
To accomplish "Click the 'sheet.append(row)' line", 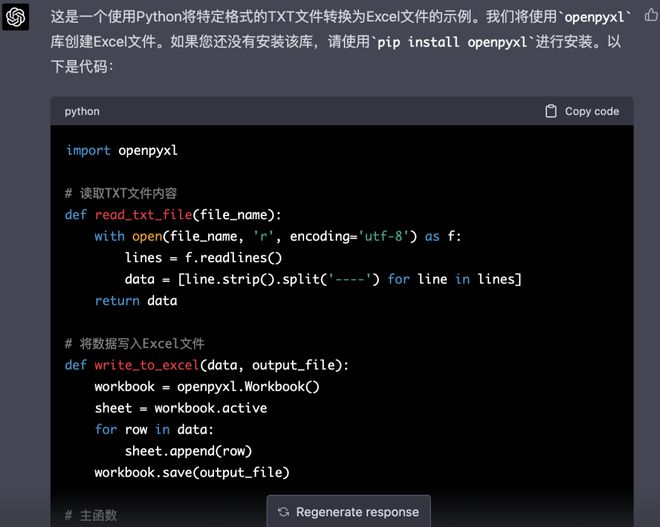I will [188, 451].
